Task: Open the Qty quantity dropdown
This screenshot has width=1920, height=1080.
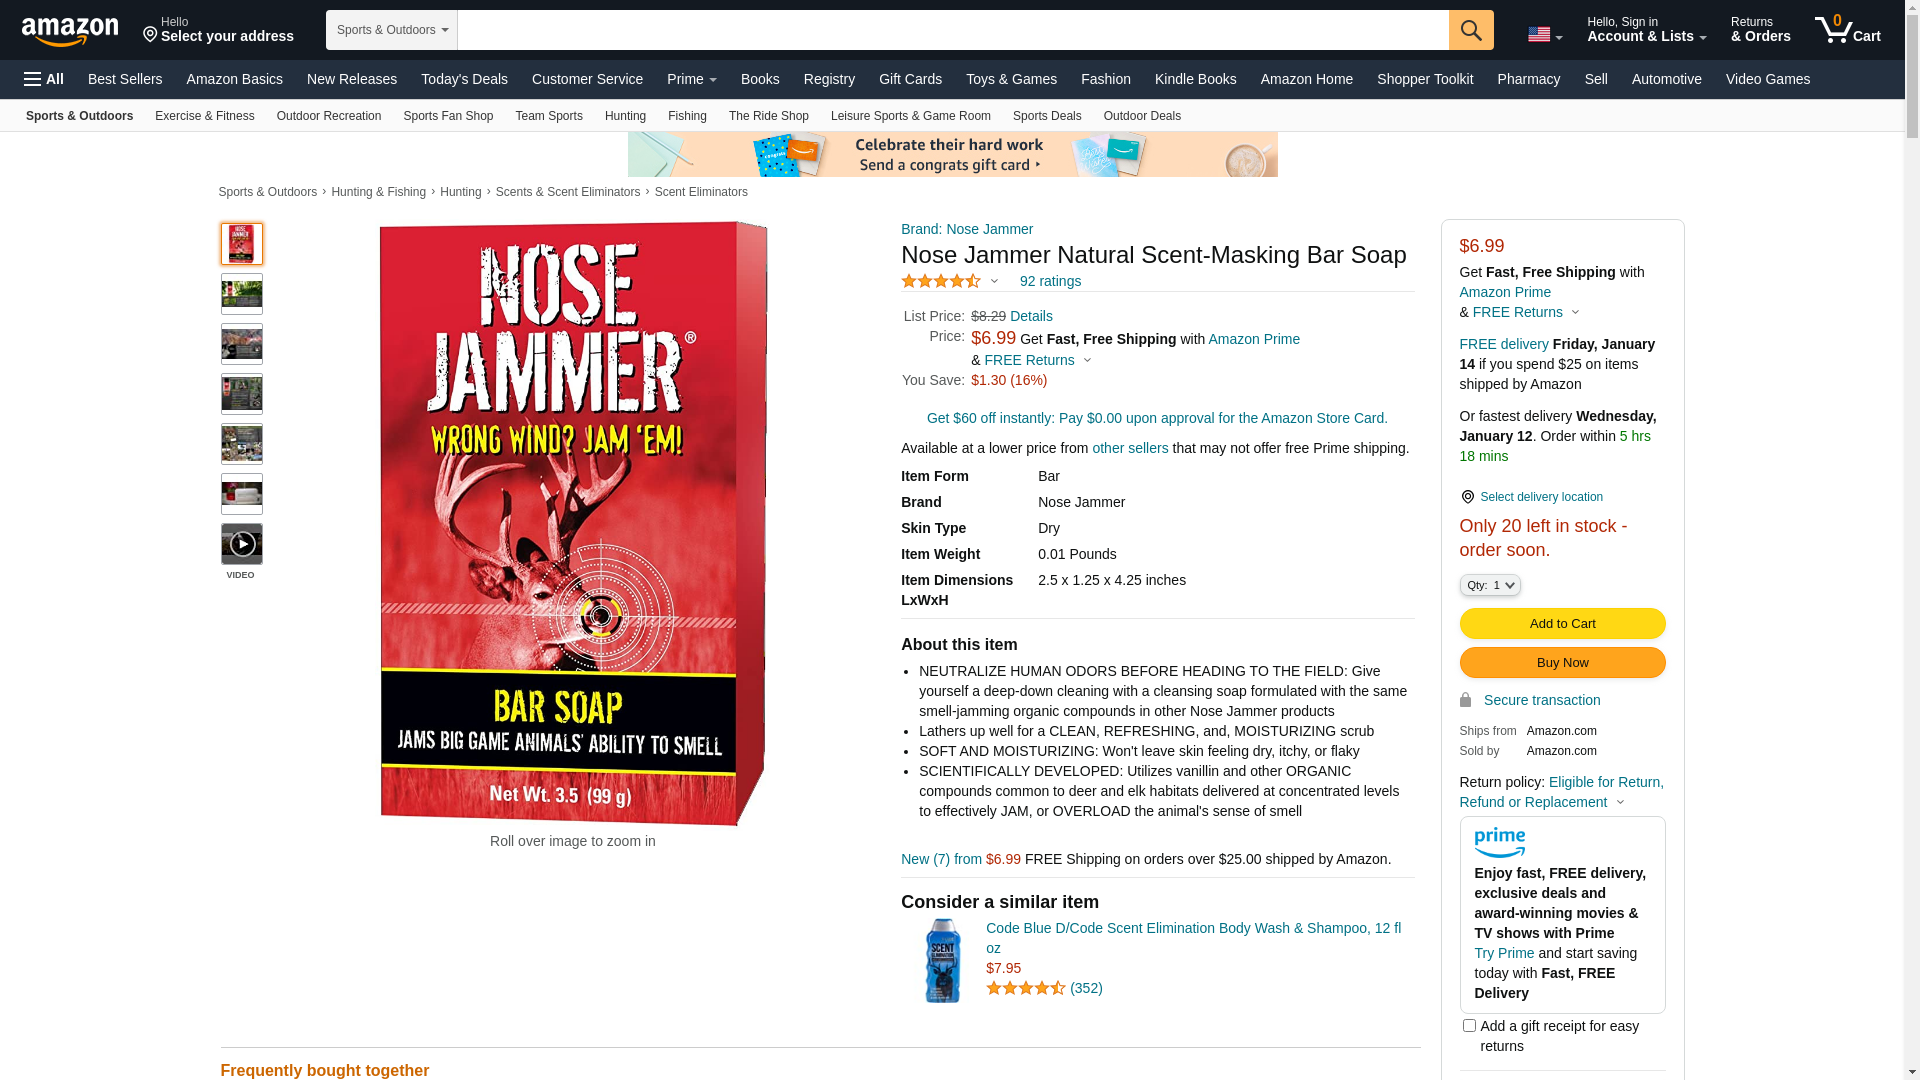Action: click(x=1490, y=585)
